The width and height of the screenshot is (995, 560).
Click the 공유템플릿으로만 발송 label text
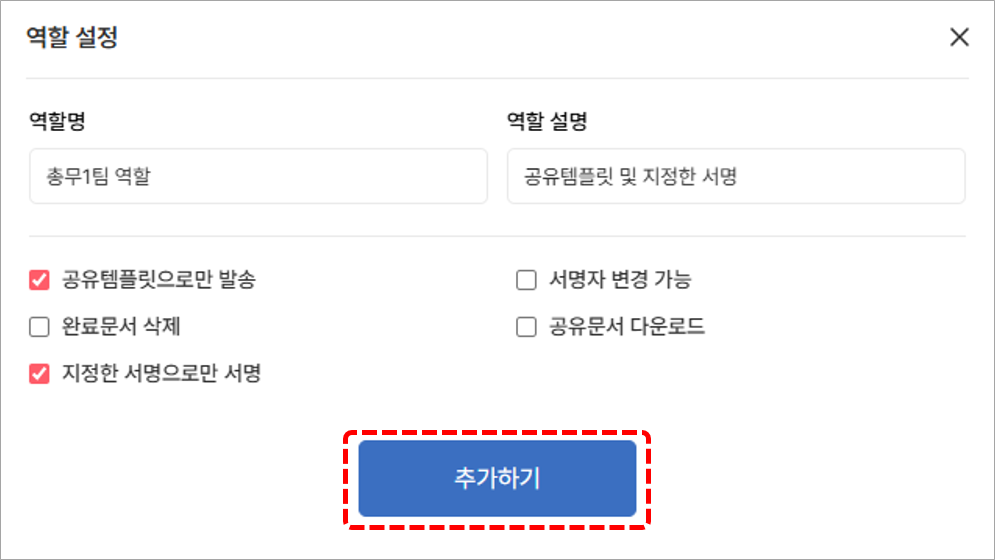tap(159, 280)
